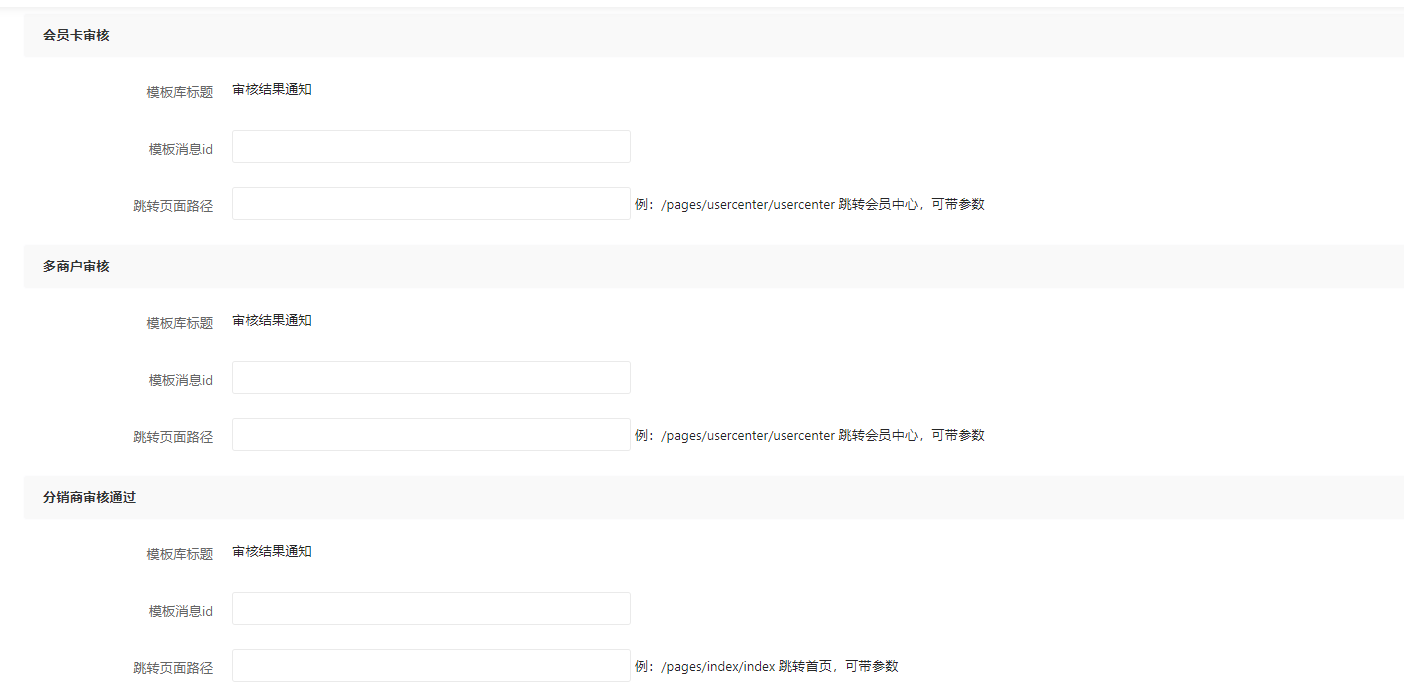Click the 跳转页面路径 field under 多商户审核
1404x699 pixels.
point(431,435)
